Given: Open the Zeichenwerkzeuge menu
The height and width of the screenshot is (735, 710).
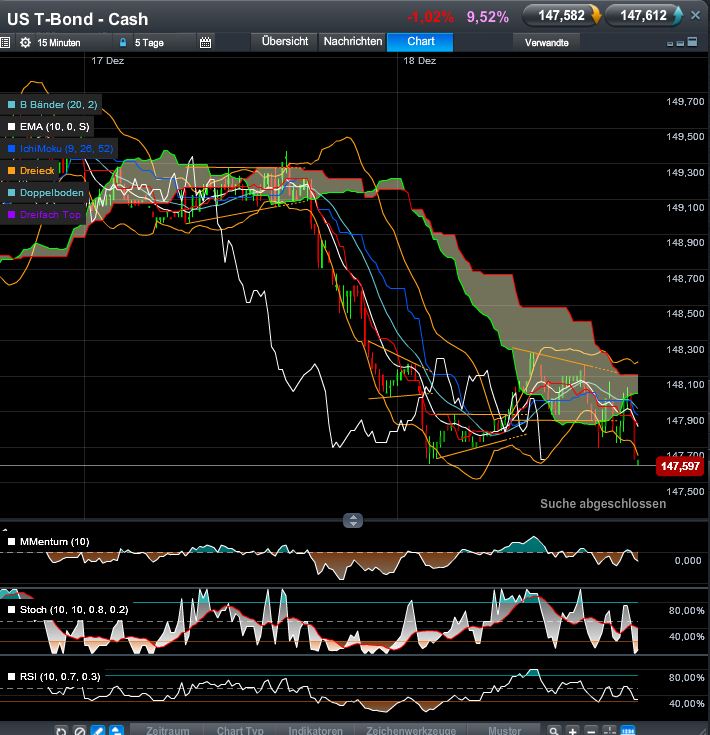Looking at the screenshot, I should pyautogui.click(x=411, y=730).
